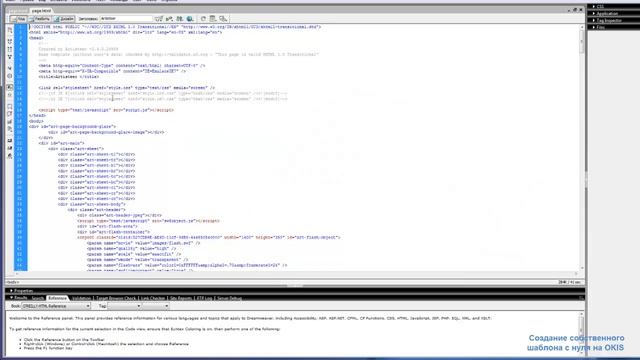Open the File Management toolbar icon
640x360 pixels.
point(180,19)
